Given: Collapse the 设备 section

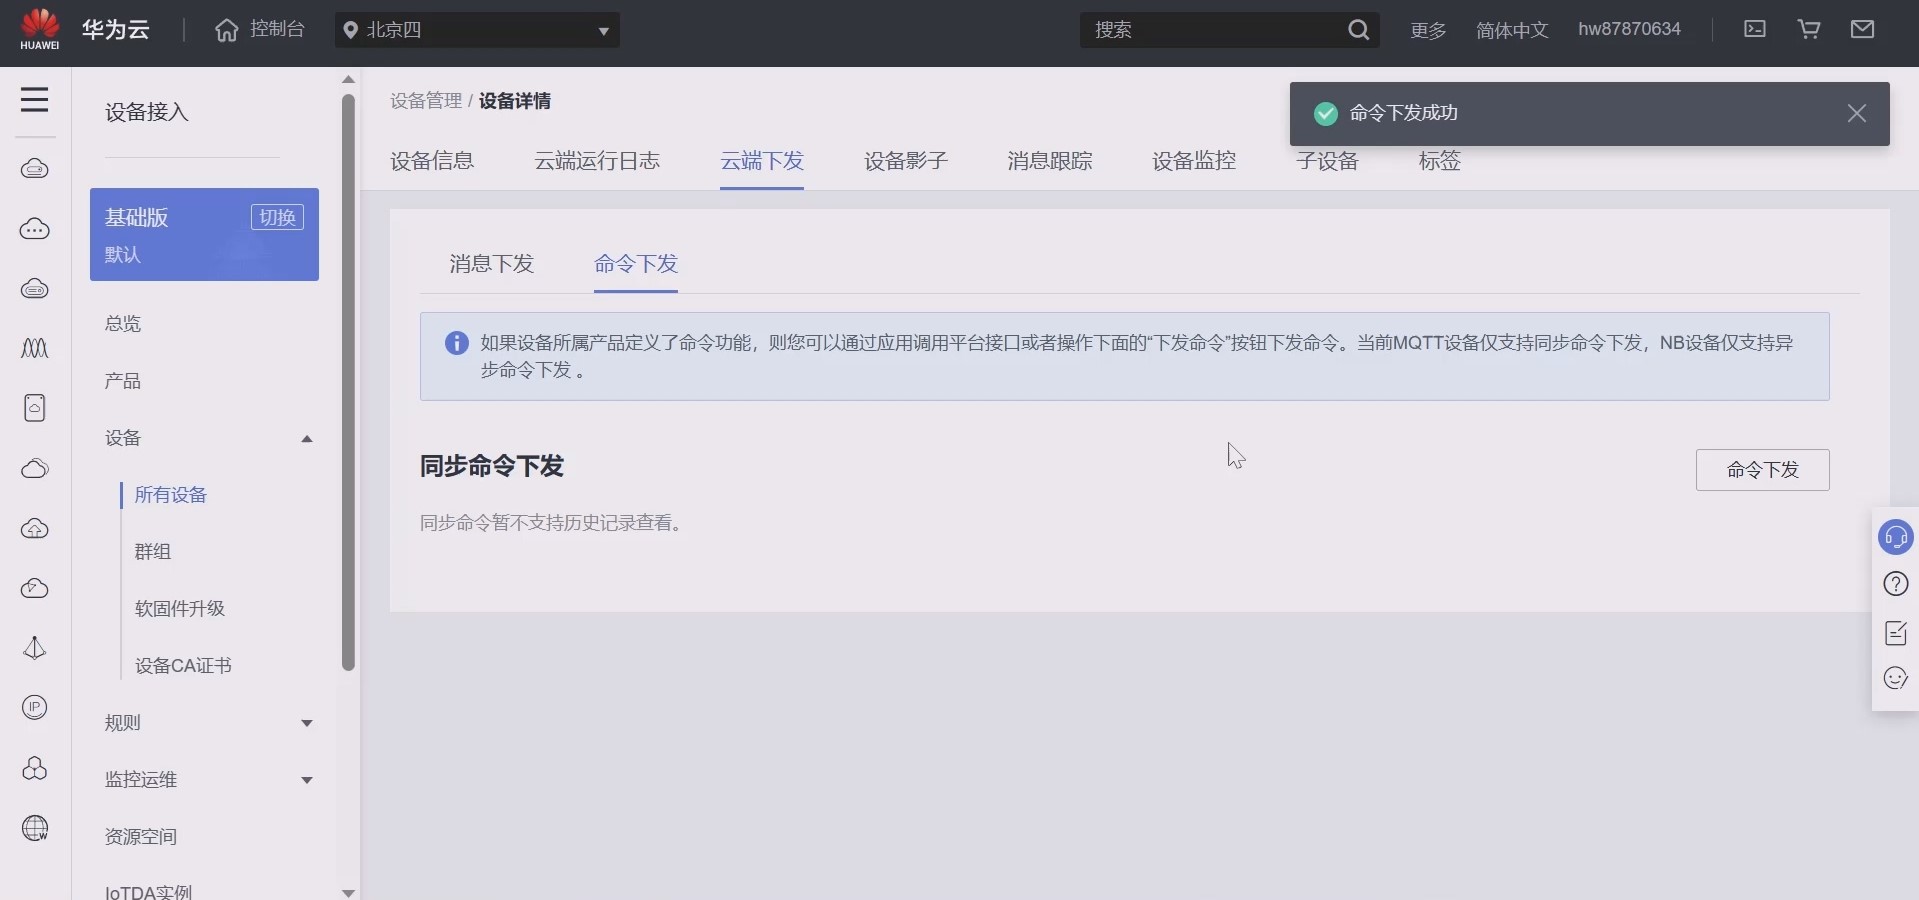Looking at the screenshot, I should tap(307, 439).
